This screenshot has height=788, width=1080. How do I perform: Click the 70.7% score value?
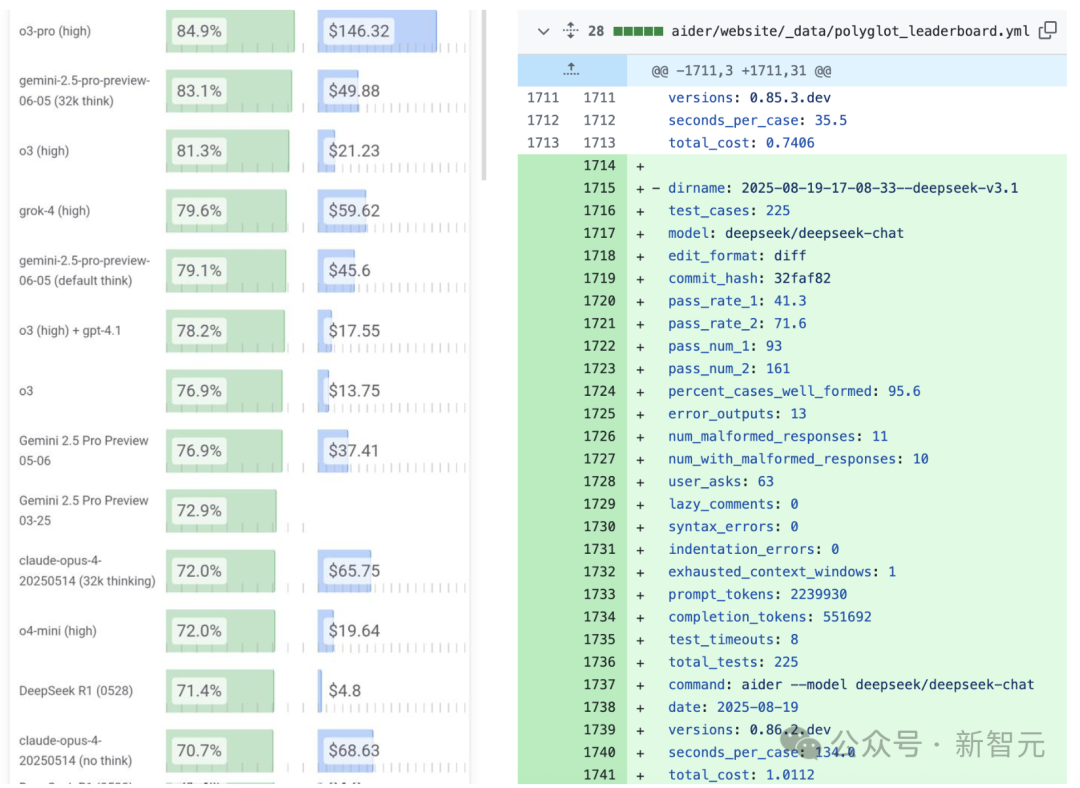(x=199, y=751)
